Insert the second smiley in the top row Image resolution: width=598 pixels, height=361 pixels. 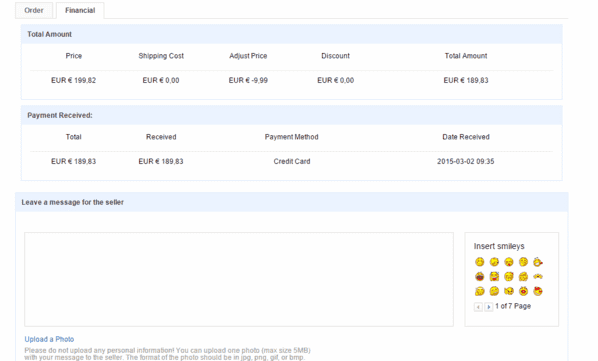[494, 262]
